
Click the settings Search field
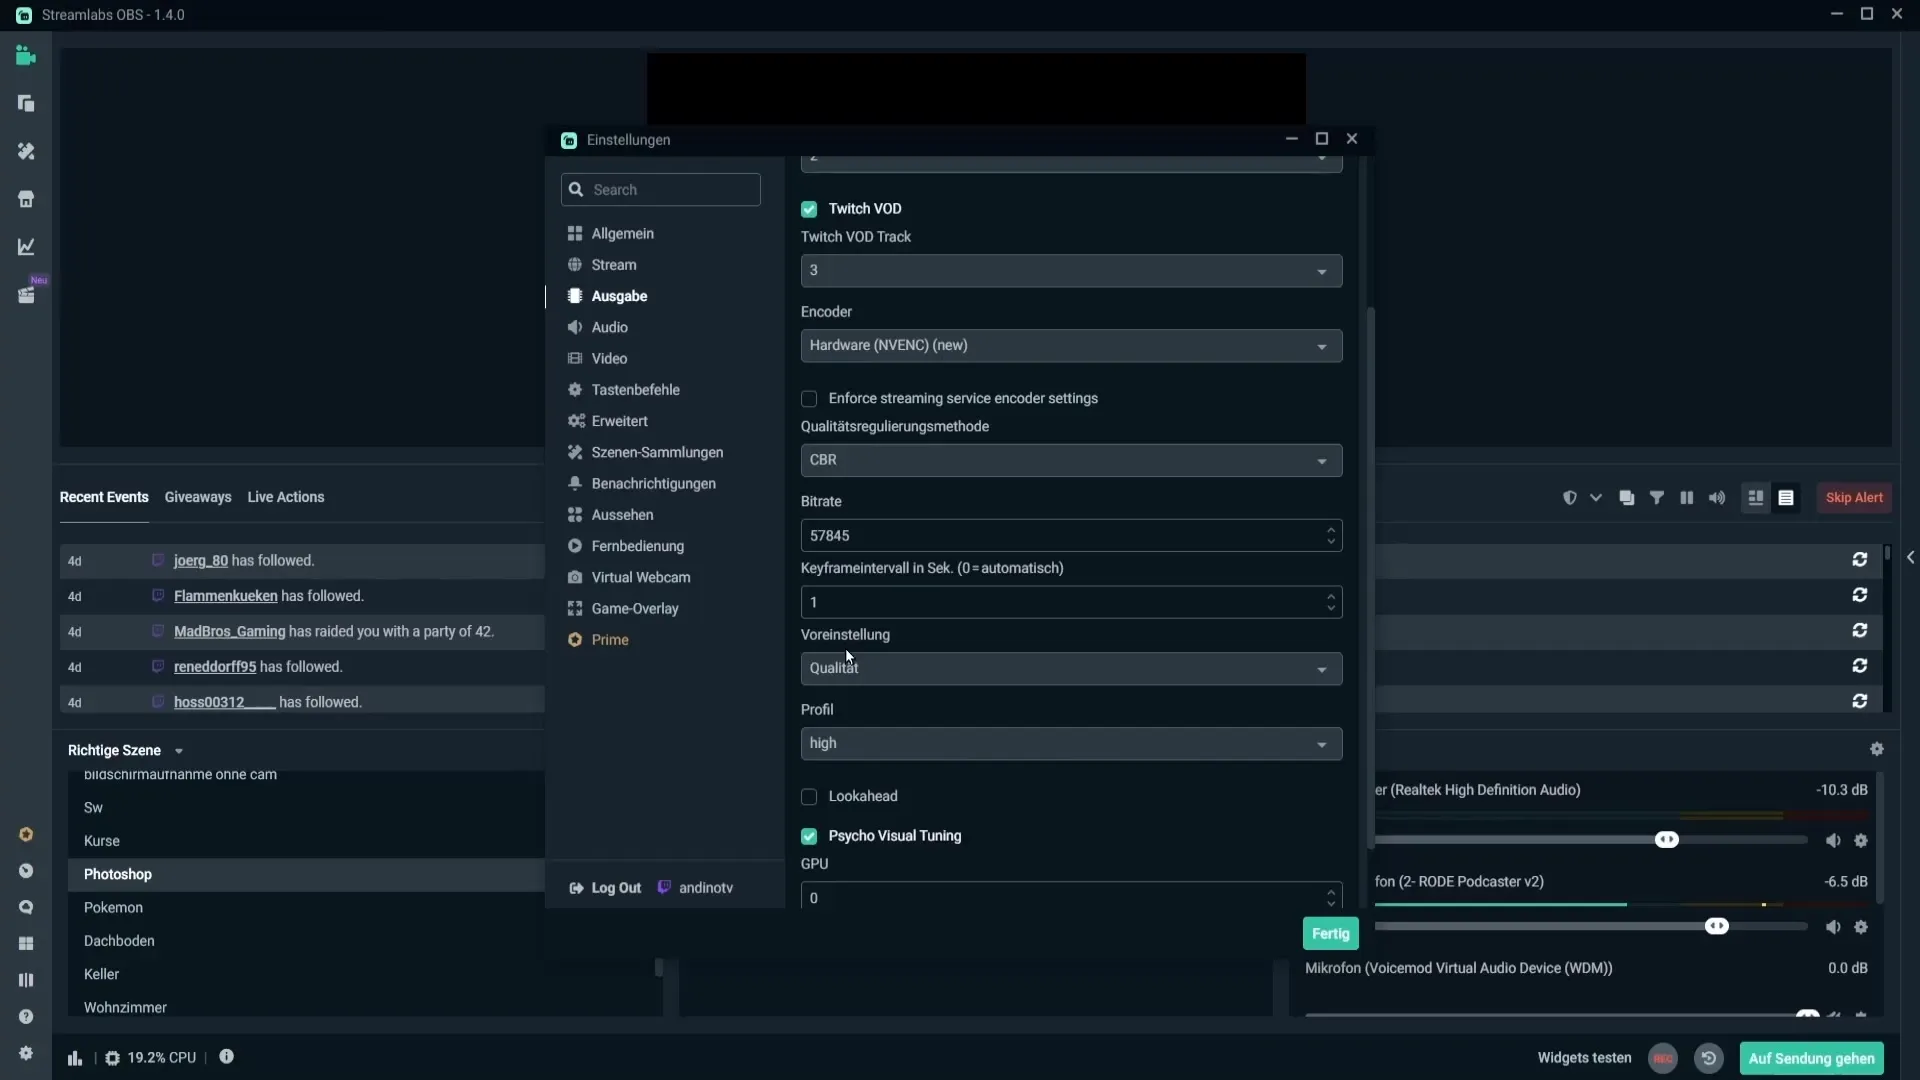(x=661, y=190)
